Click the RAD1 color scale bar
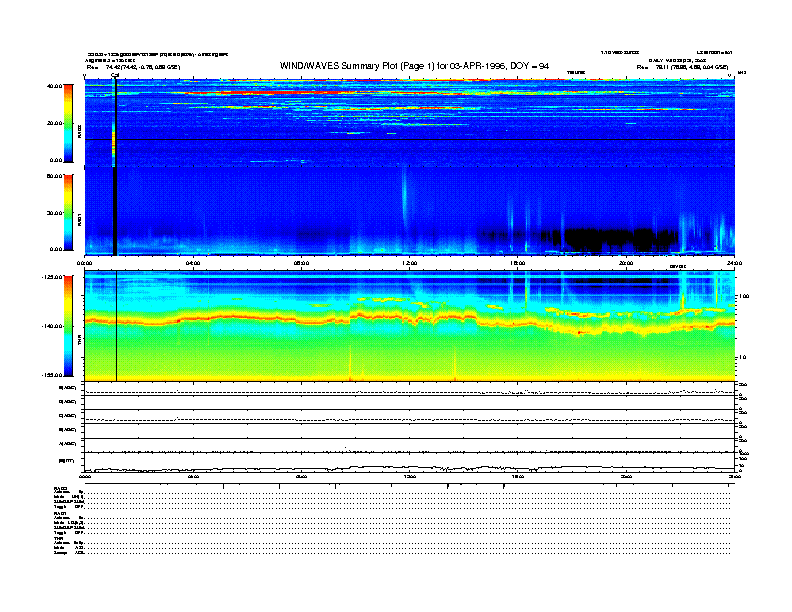 coord(68,212)
